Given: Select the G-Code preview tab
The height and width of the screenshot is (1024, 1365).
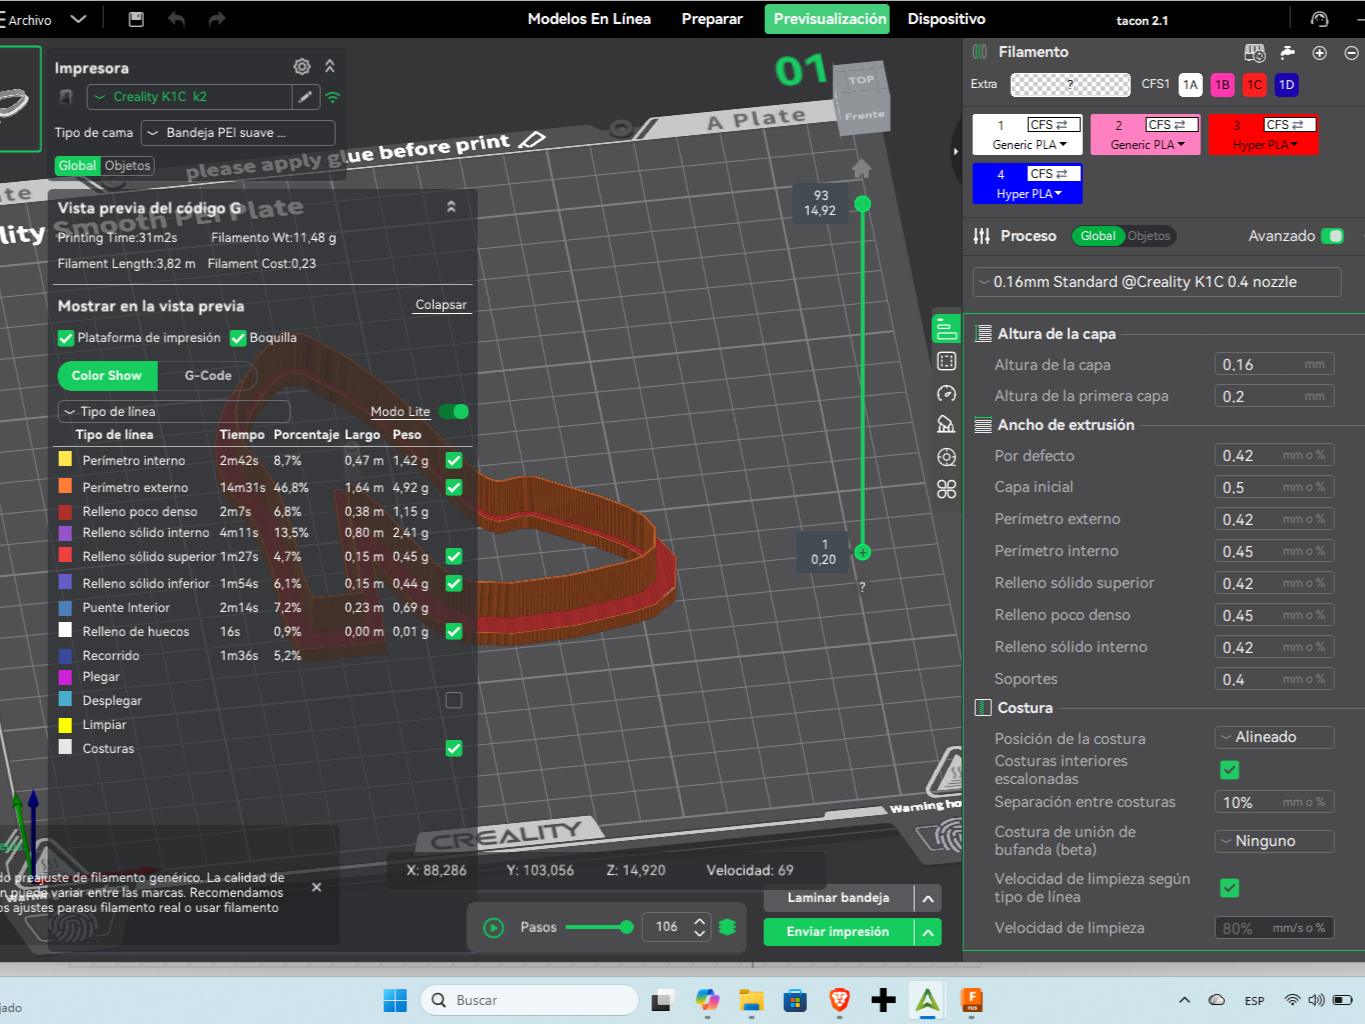Looking at the screenshot, I should 208,376.
